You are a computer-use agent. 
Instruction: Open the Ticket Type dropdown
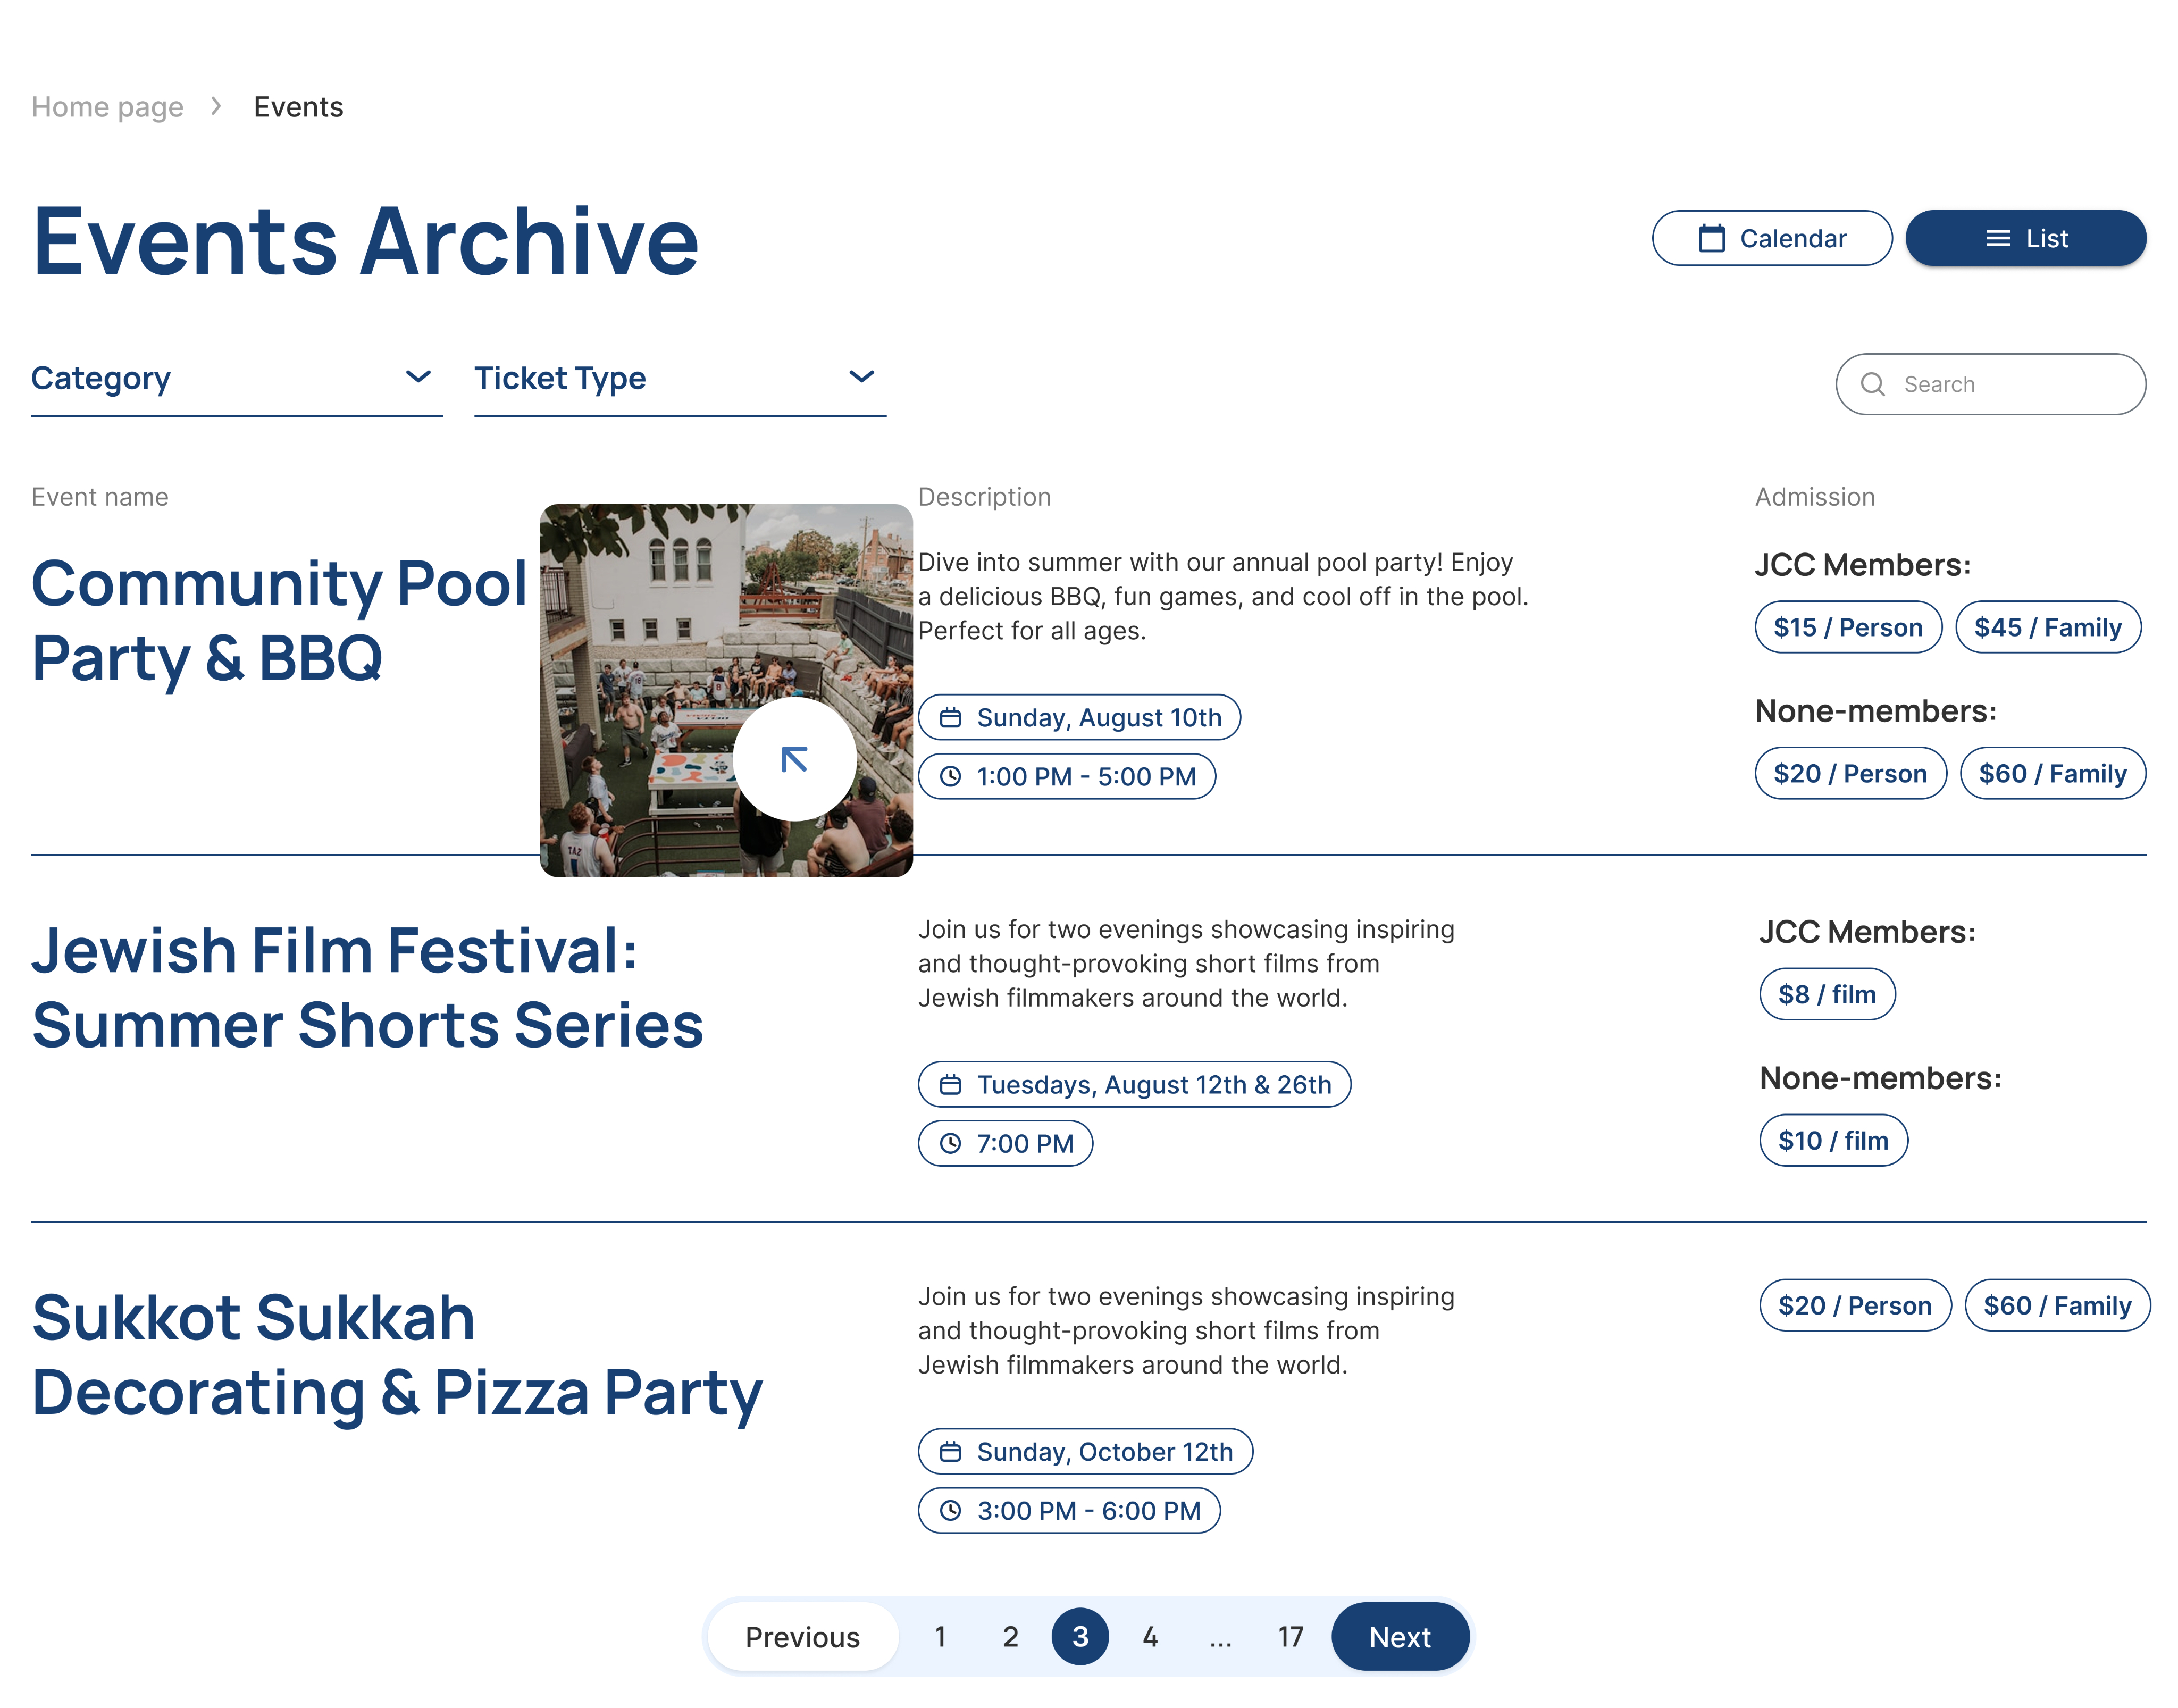[678, 378]
